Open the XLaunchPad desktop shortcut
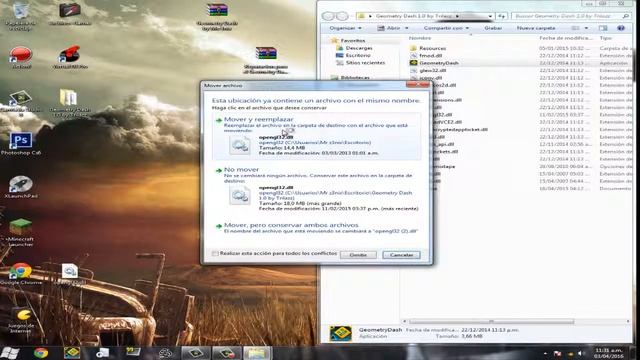Screen dimensions: 640x360 pyautogui.click(x=21, y=187)
